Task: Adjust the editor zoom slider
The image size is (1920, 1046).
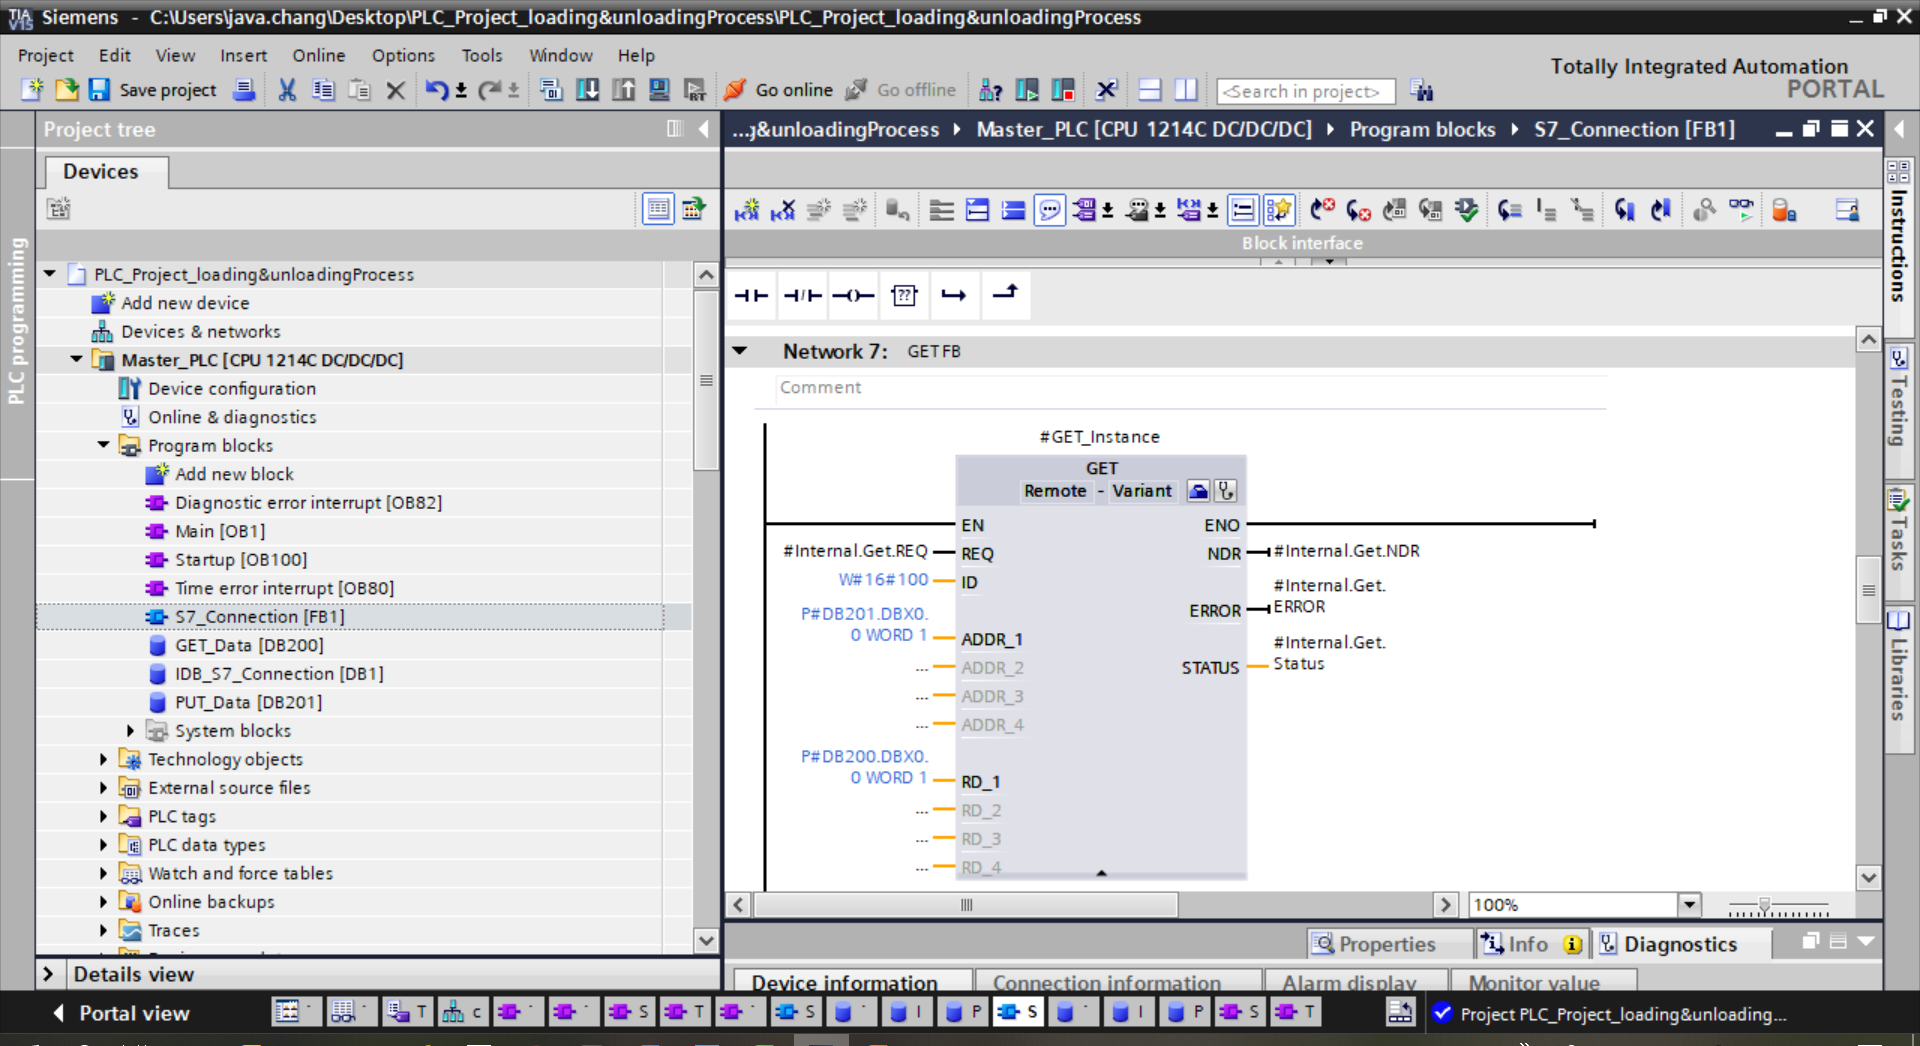Action: 1765,906
